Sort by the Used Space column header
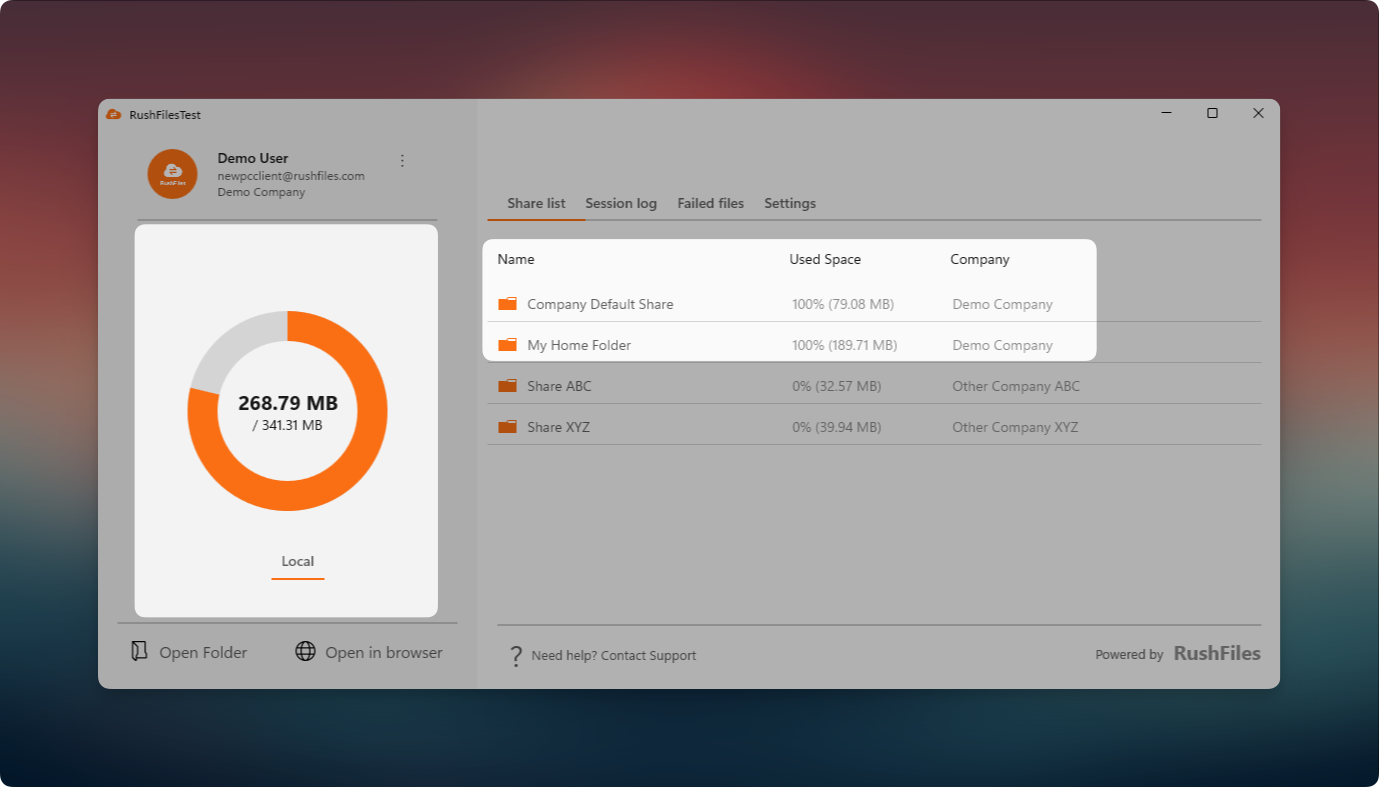1379x787 pixels. (825, 259)
